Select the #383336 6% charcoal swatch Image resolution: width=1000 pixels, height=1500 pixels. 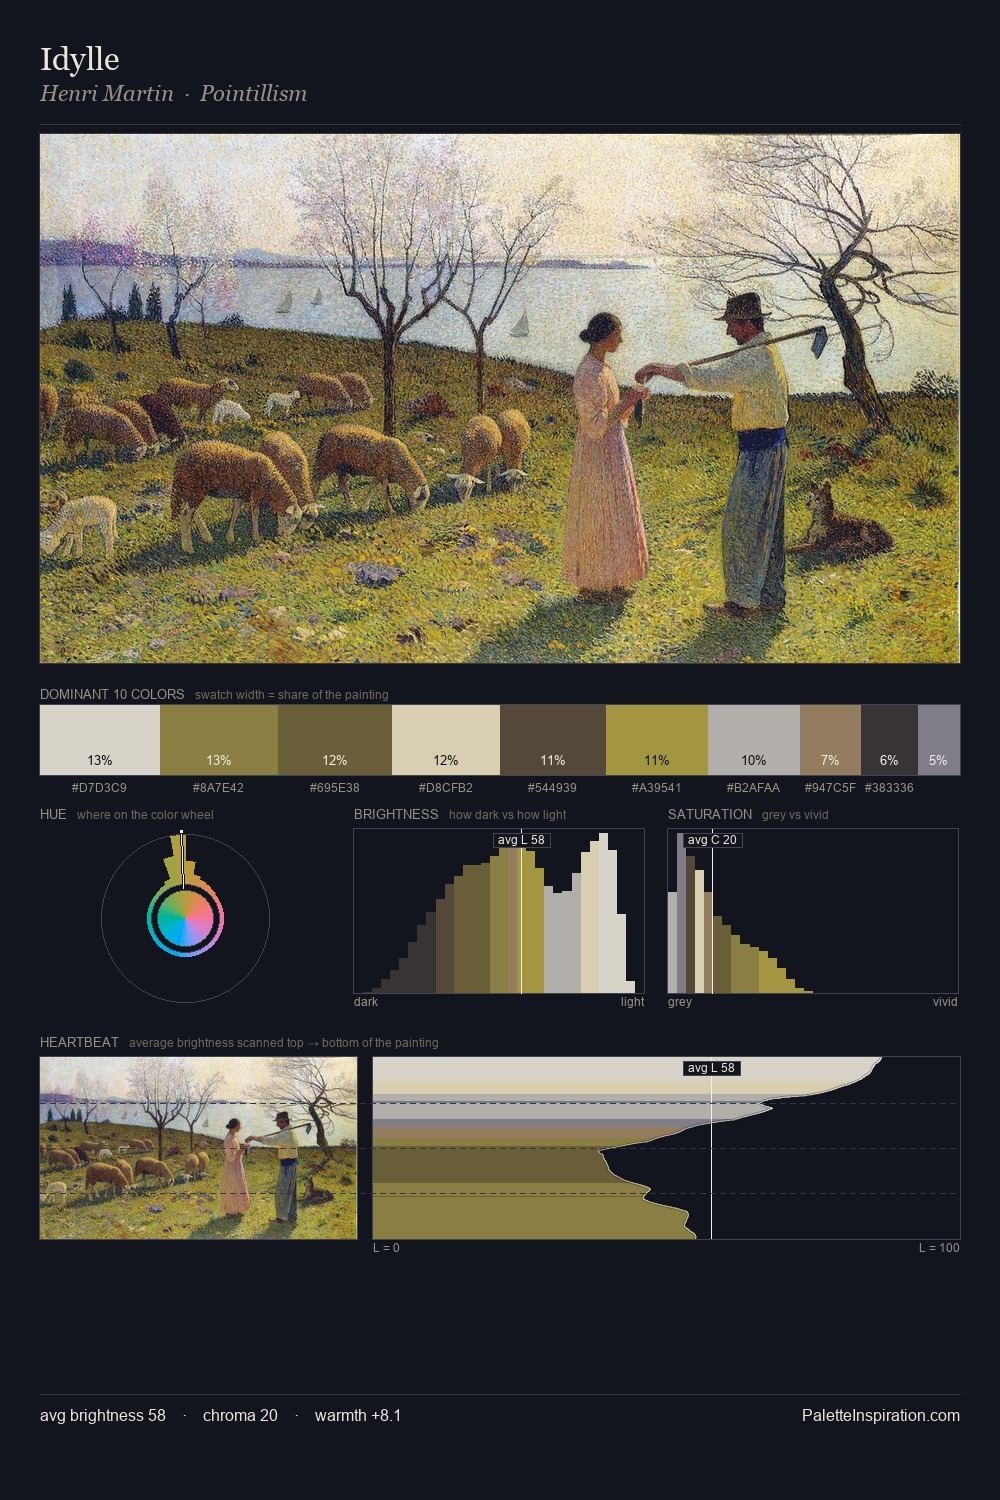coord(889,740)
